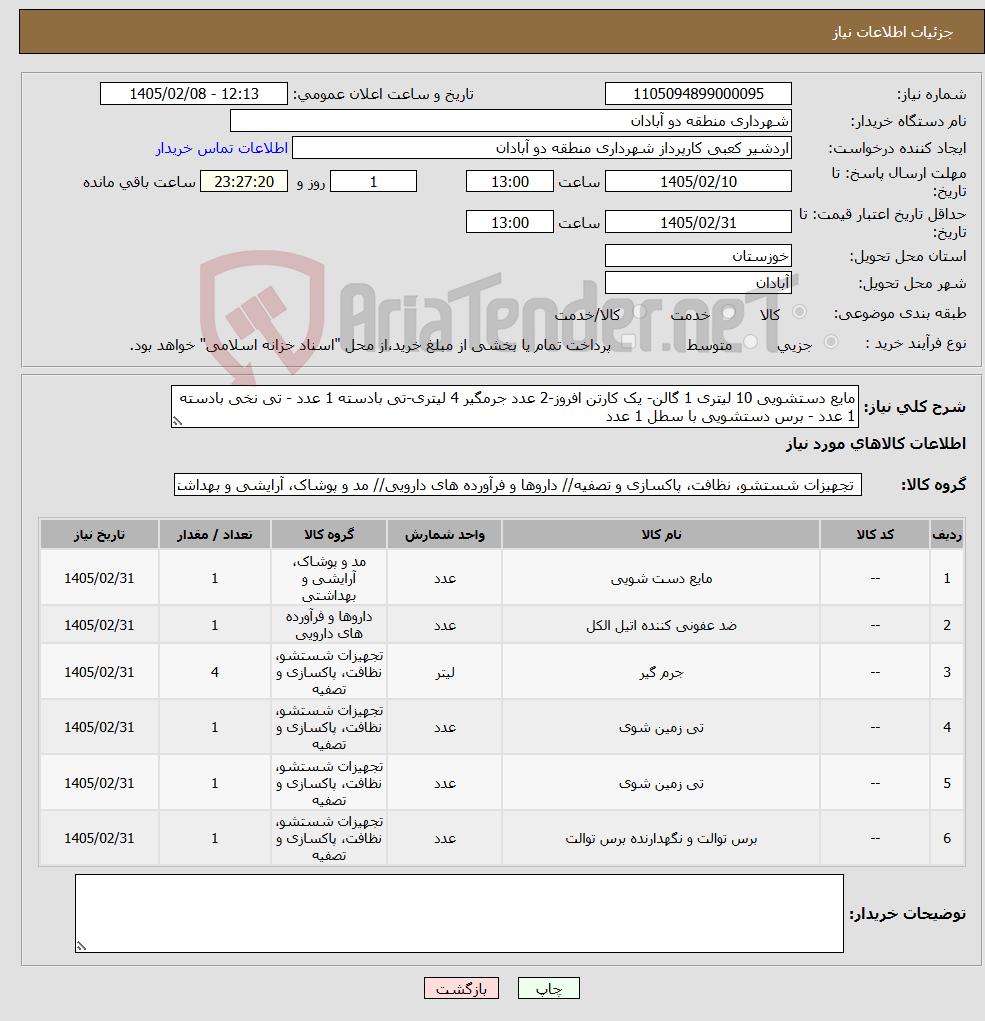Select the جزیی purchase type radio
985x1021 pixels.
(831, 343)
